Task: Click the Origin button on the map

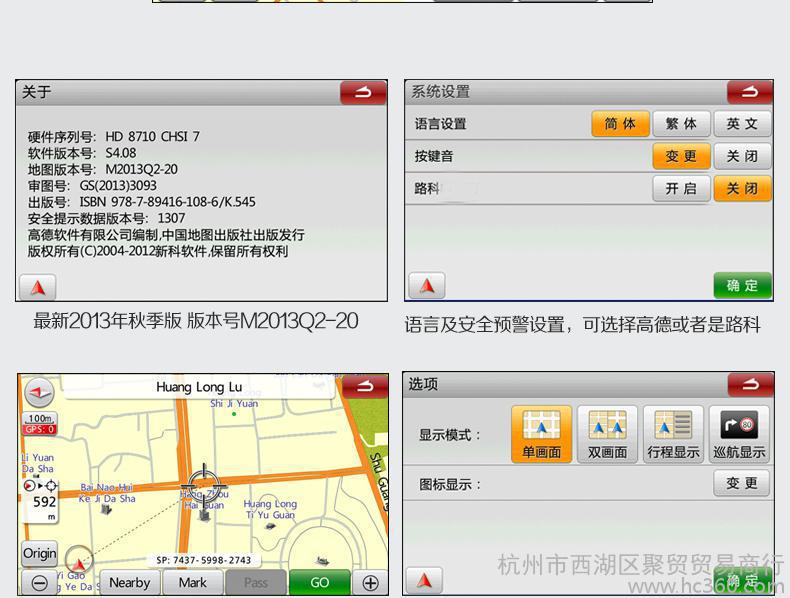Action: (40, 553)
